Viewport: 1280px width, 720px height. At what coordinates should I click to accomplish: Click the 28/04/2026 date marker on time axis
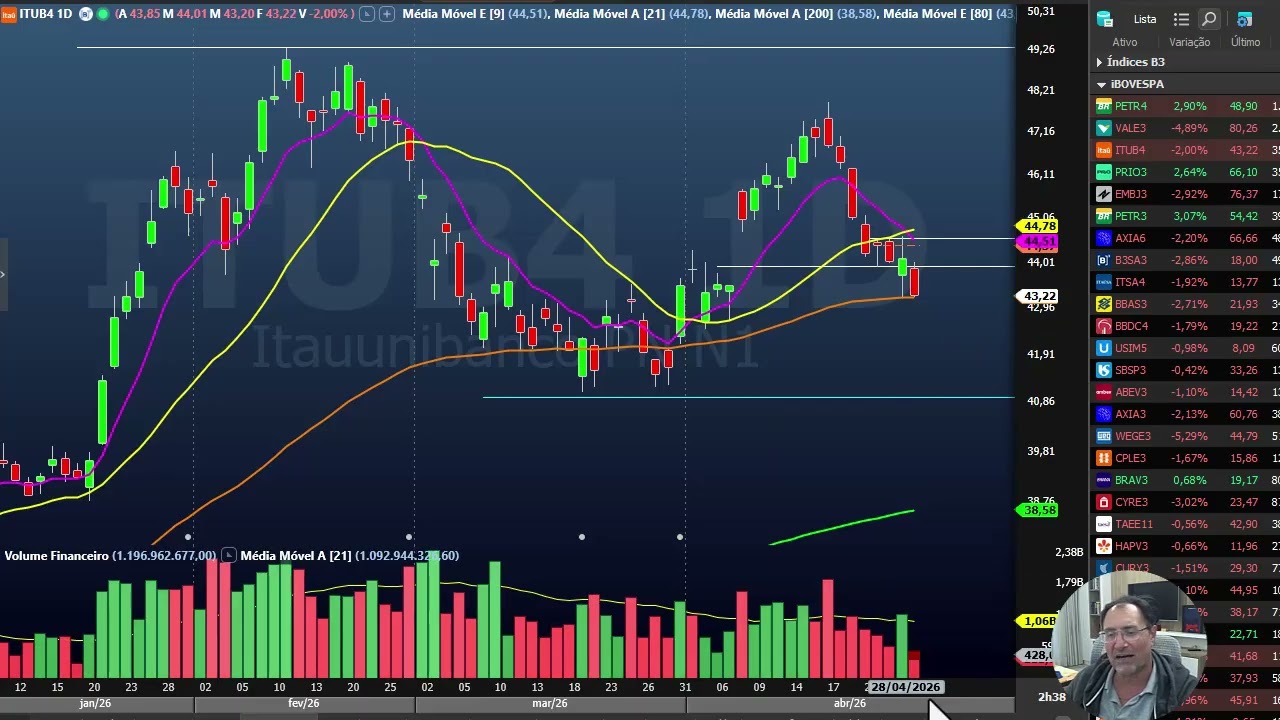905,687
